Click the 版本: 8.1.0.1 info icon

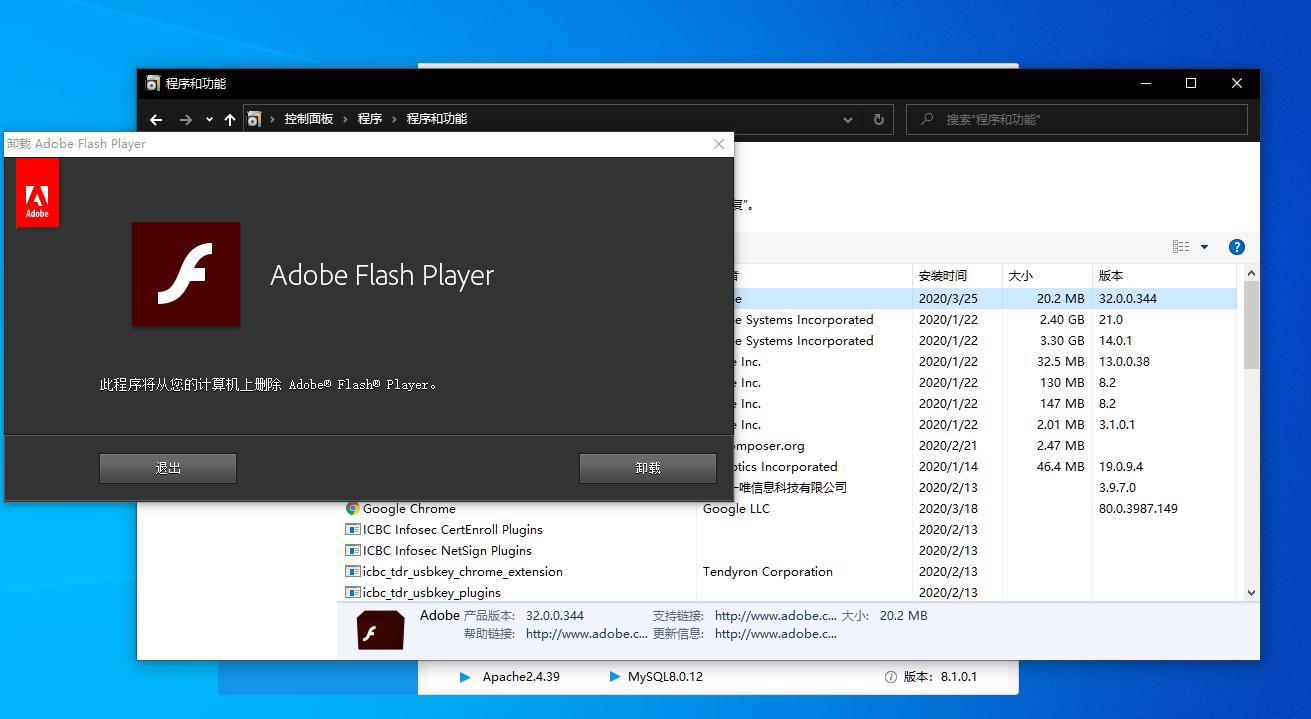coord(890,677)
